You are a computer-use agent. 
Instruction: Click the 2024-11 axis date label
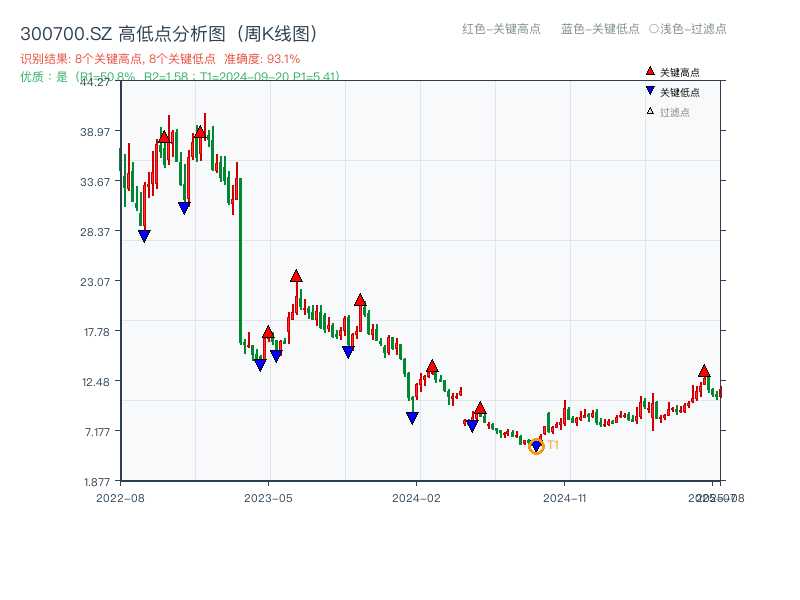pyautogui.click(x=567, y=495)
